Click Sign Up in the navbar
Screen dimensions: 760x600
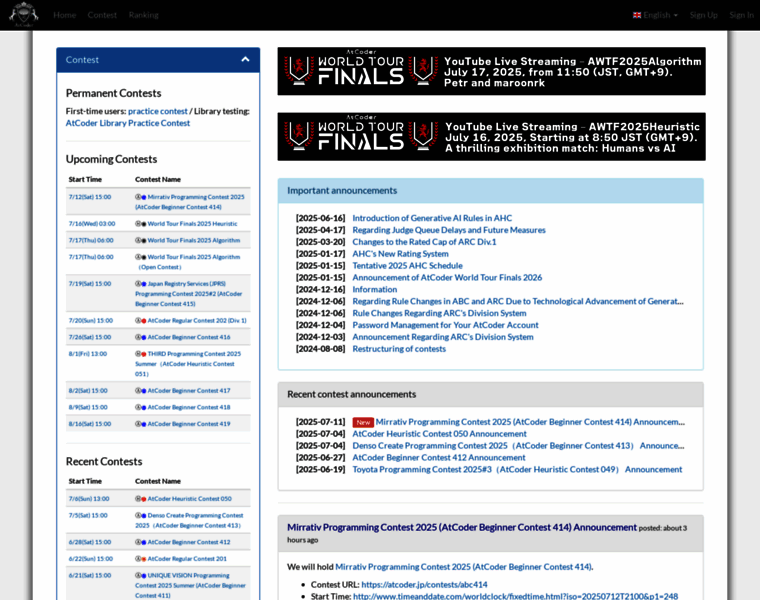(x=703, y=15)
